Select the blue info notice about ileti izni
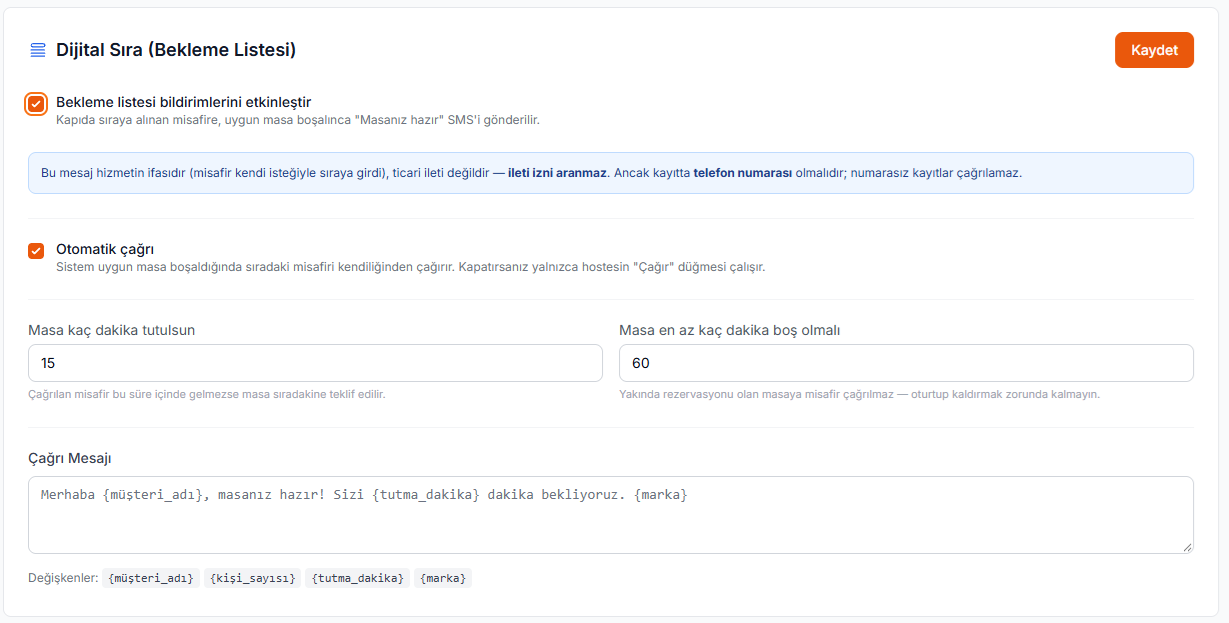The image size is (1229, 623). (611, 173)
